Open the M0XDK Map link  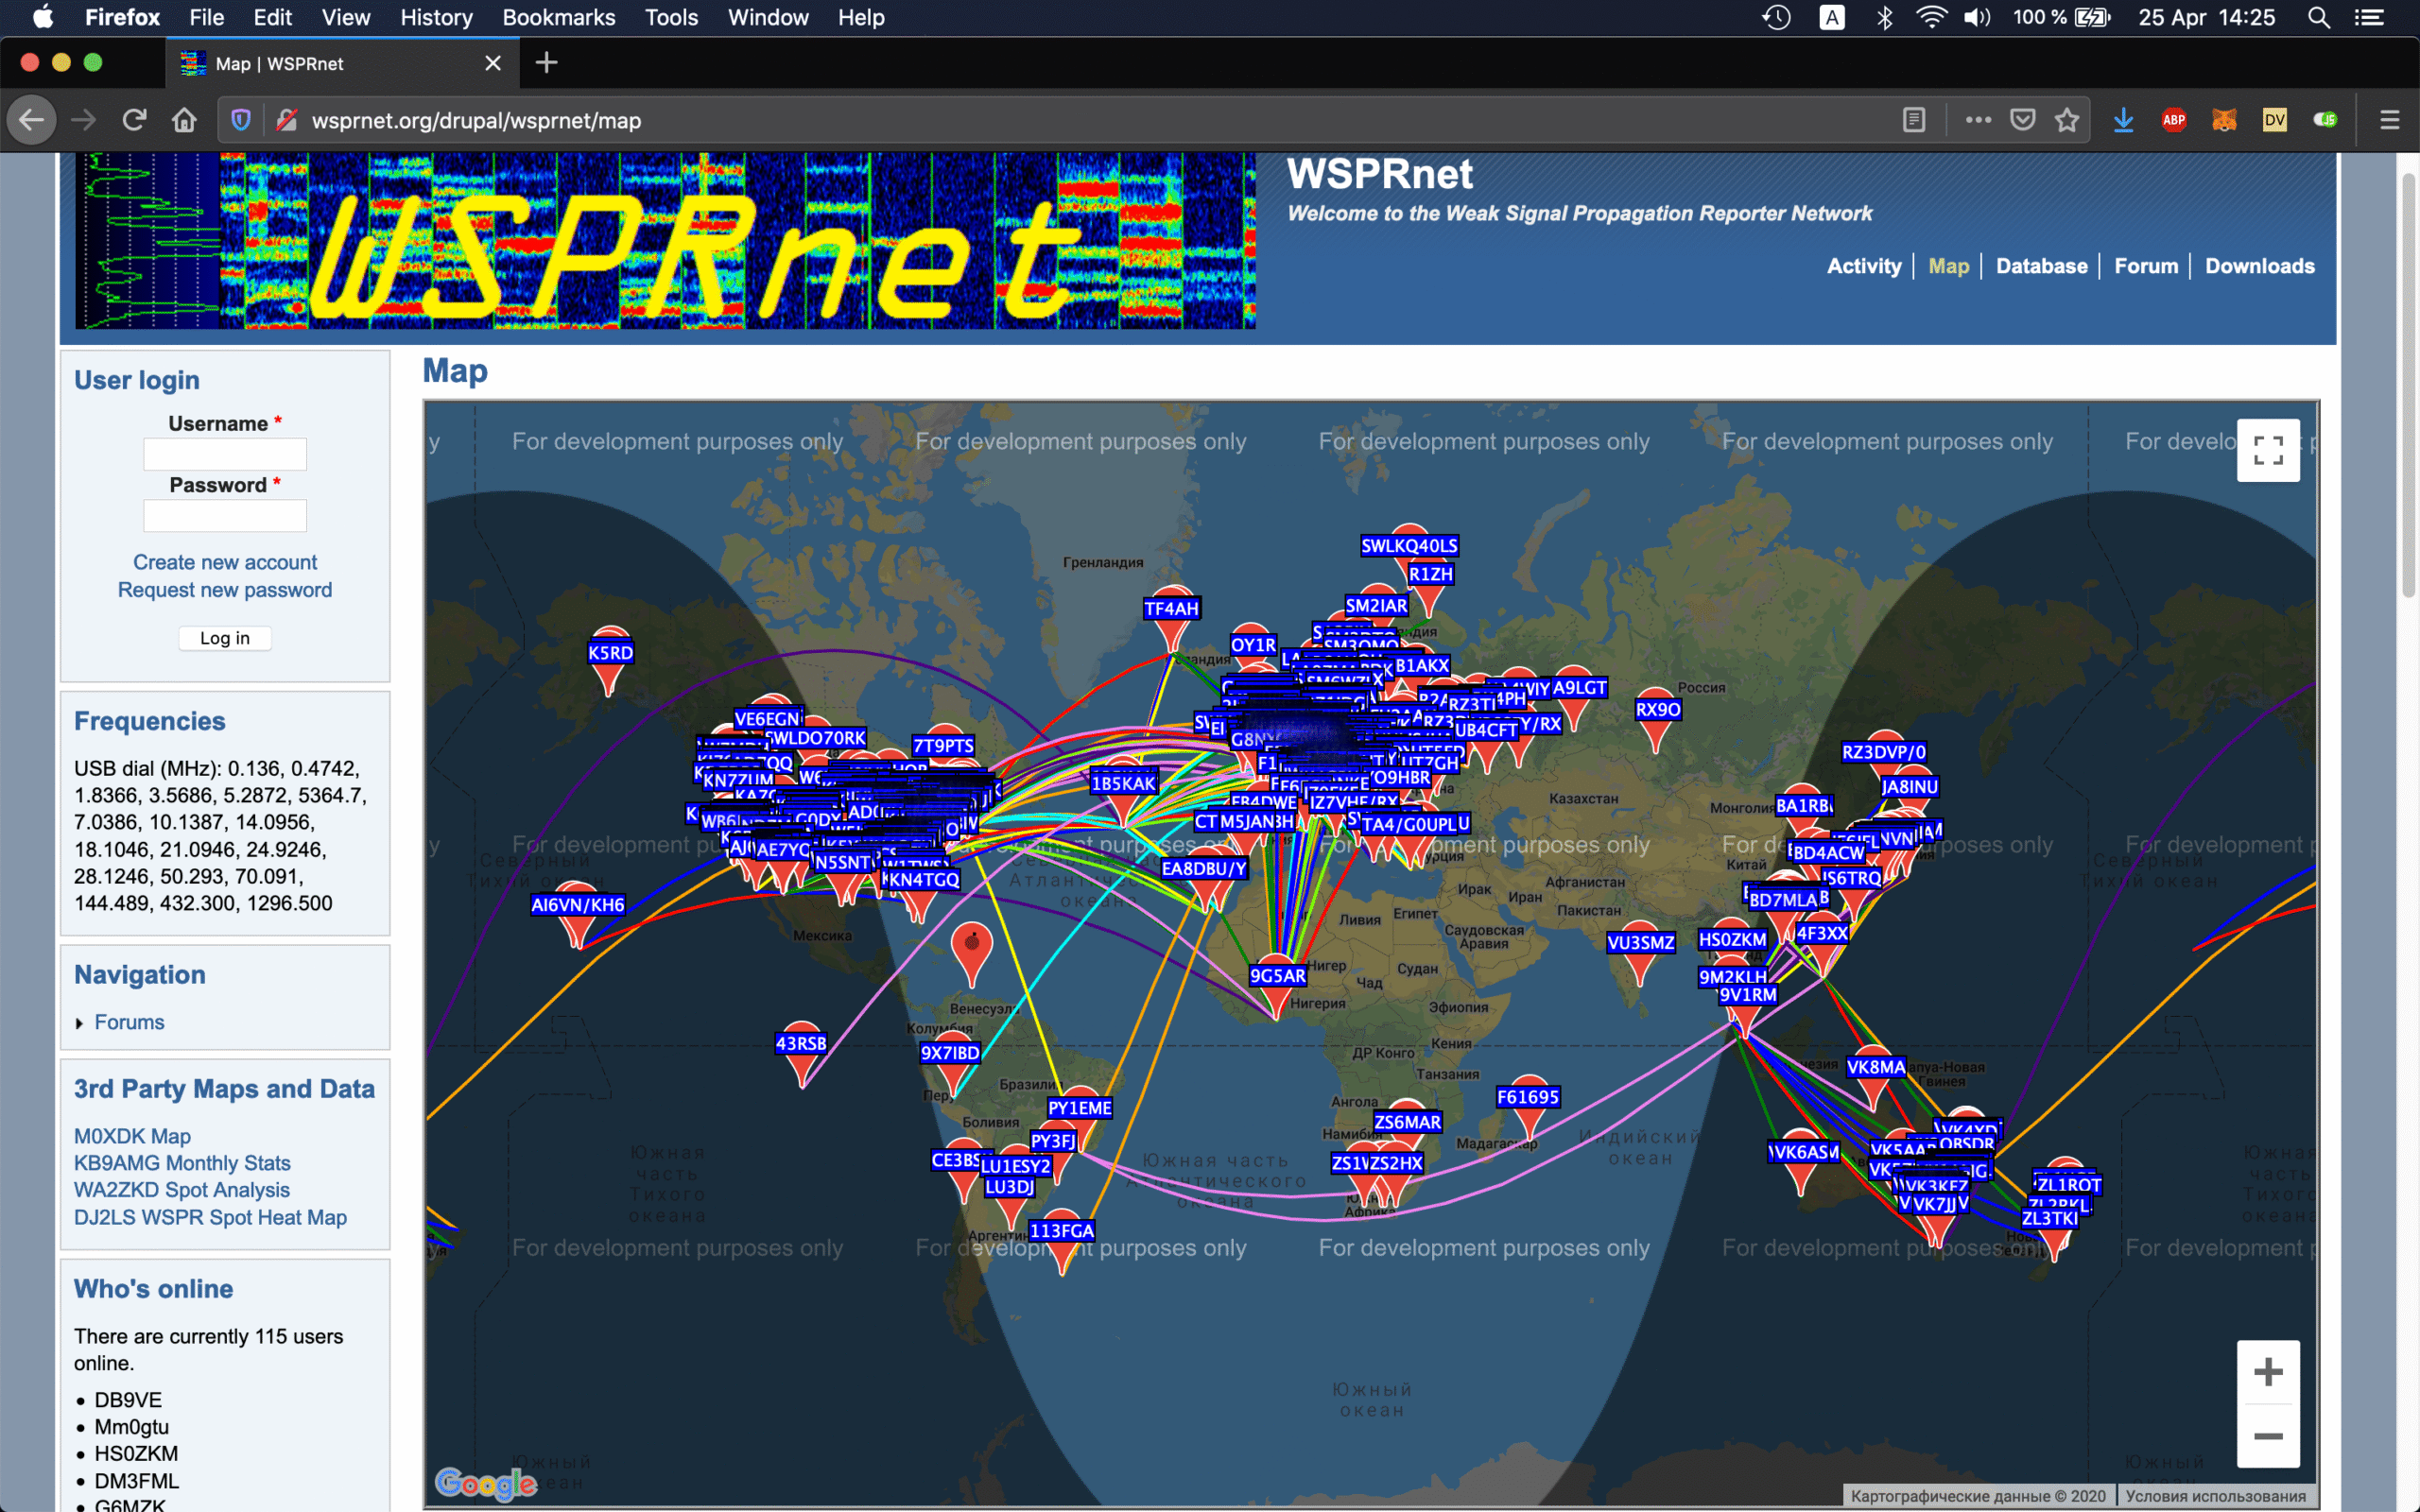[132, 1136]
